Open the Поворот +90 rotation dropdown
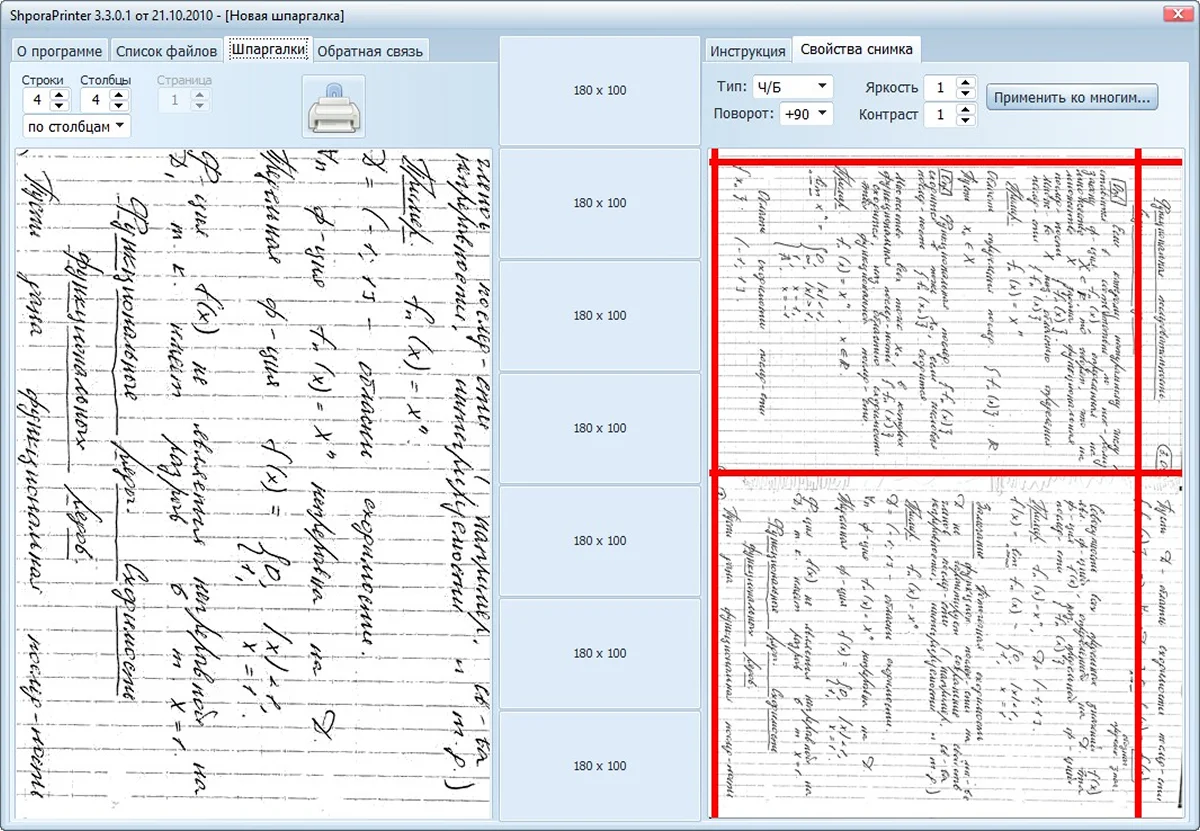Screen dimensions: 1200x831 [x=807, y=114]
